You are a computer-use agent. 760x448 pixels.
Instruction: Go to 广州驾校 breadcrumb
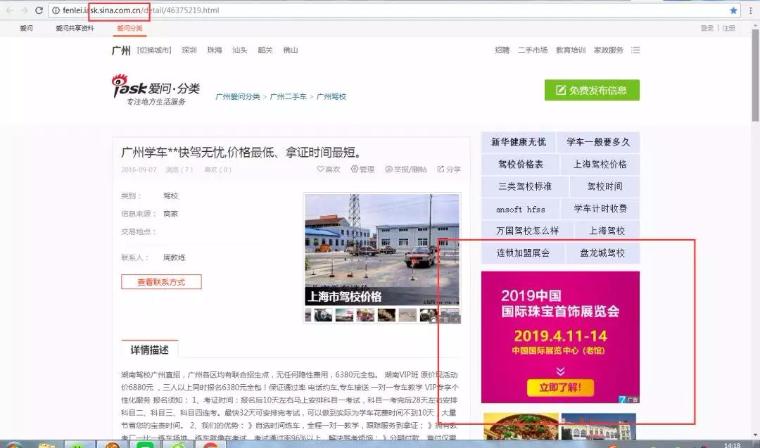click(x=332, y=96)
